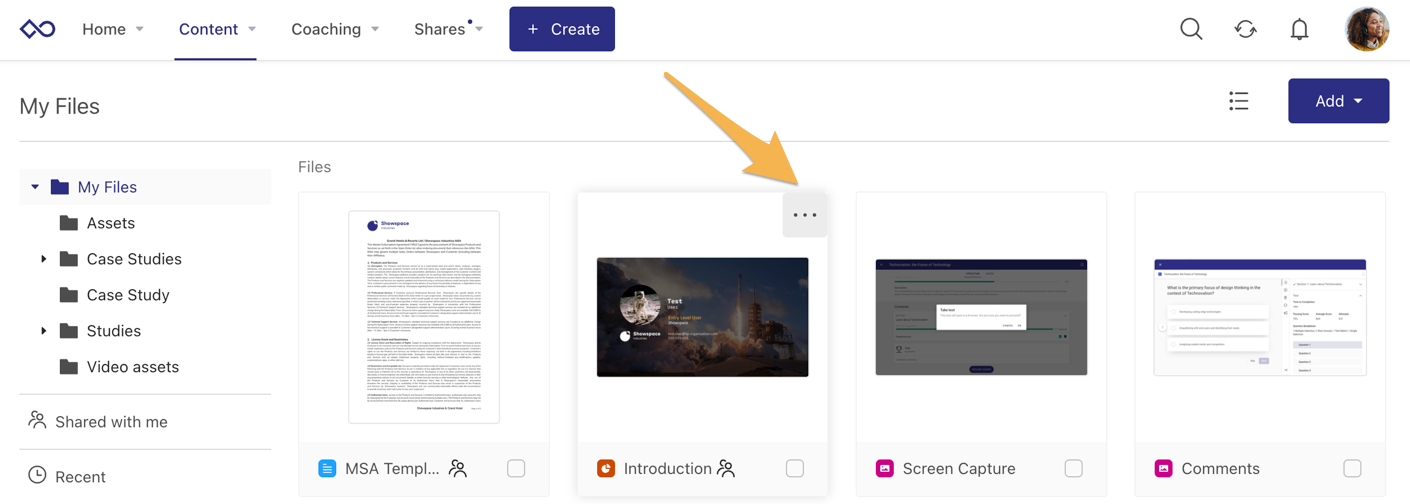
Task: Click the infinity logo in the header
Action: [38, 29]
